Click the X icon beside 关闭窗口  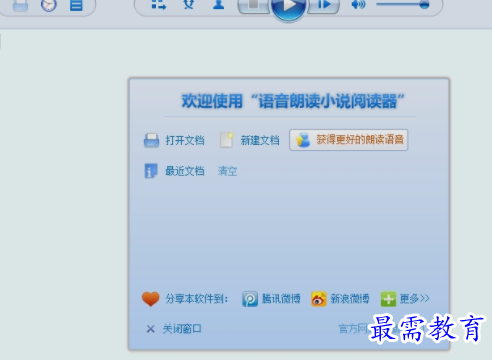[x=151, y=329]
